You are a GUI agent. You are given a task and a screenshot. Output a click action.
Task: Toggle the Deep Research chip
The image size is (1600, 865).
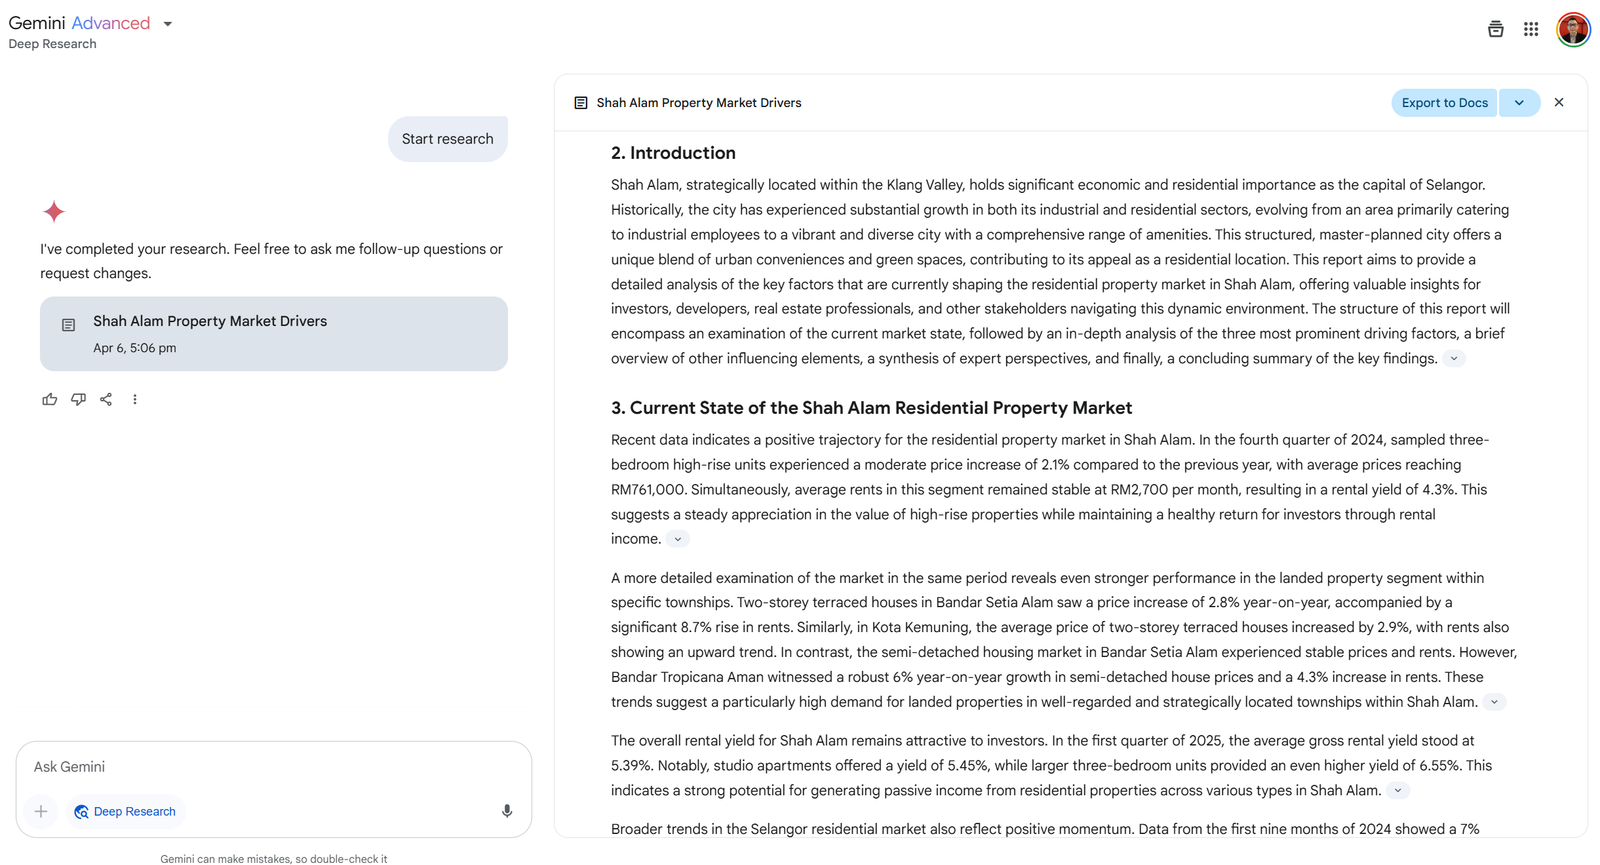pos(125,811)
